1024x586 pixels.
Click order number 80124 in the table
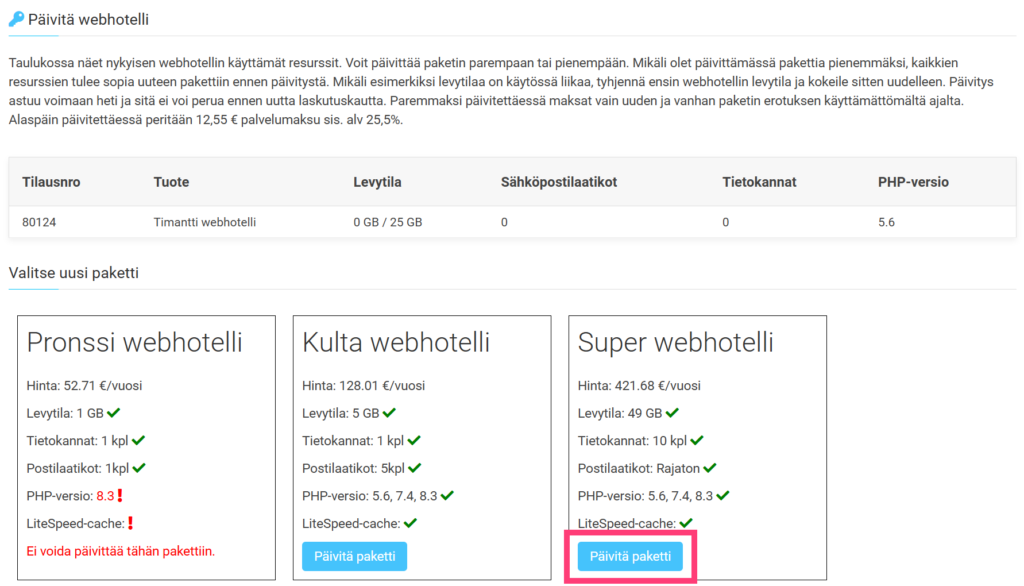tap(39, 222)
